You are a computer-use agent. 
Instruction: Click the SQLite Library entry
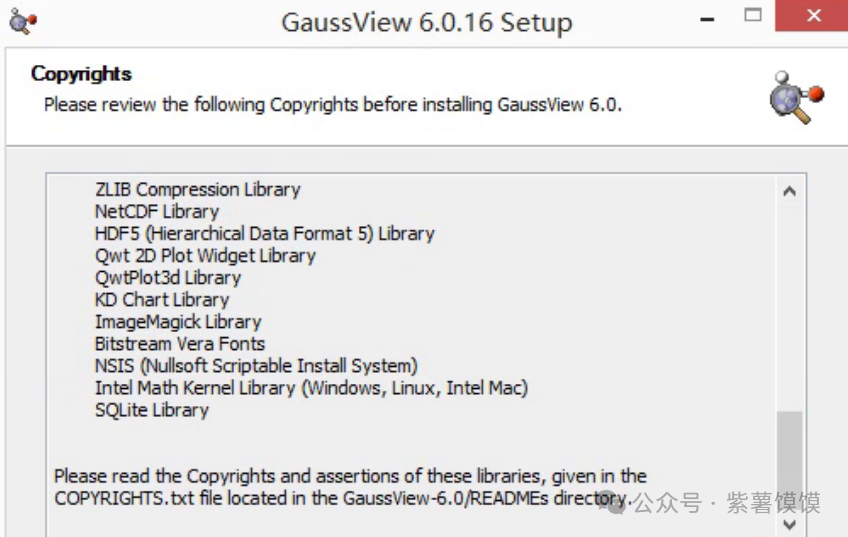(151, 410)
